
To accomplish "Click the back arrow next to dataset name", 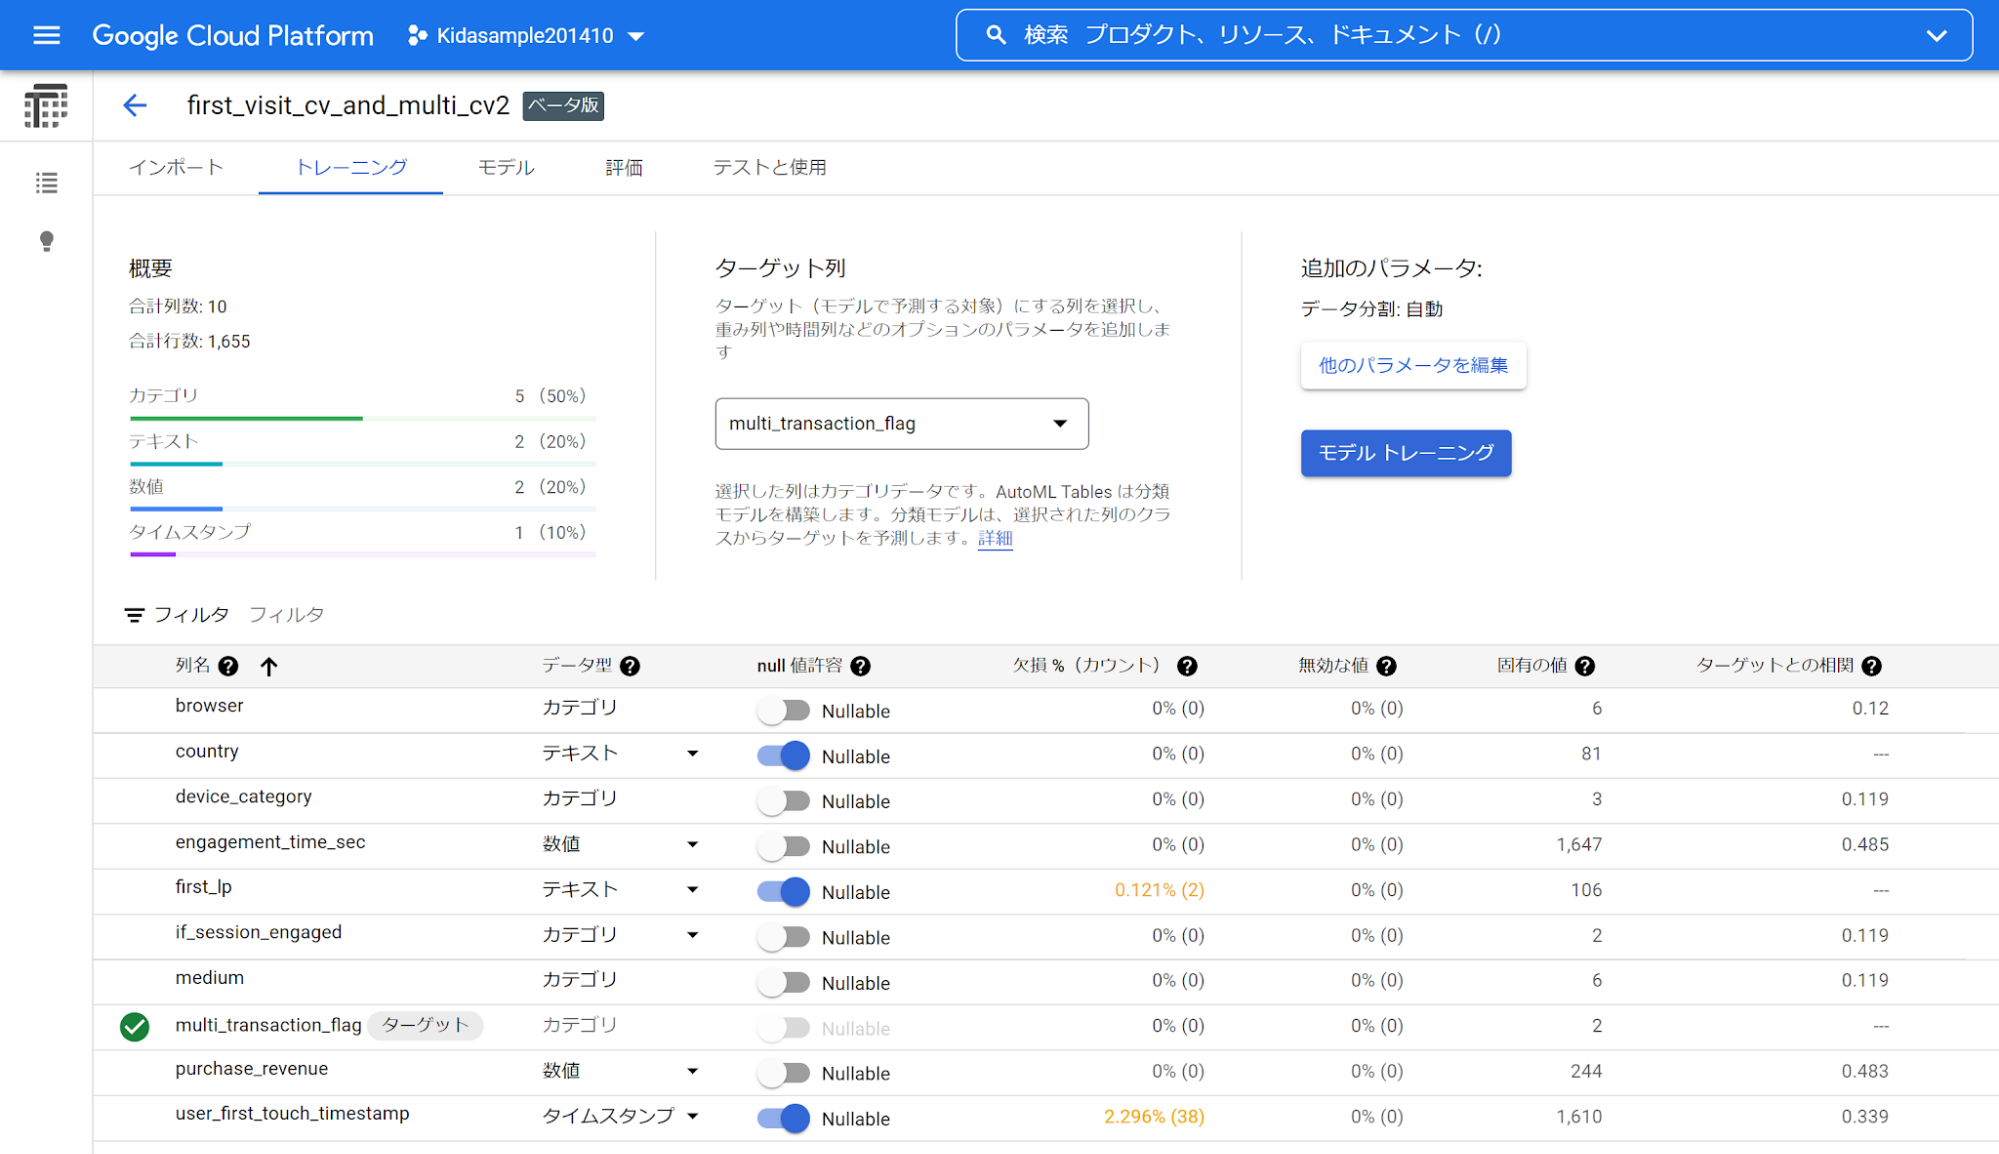I will [135, 106].
